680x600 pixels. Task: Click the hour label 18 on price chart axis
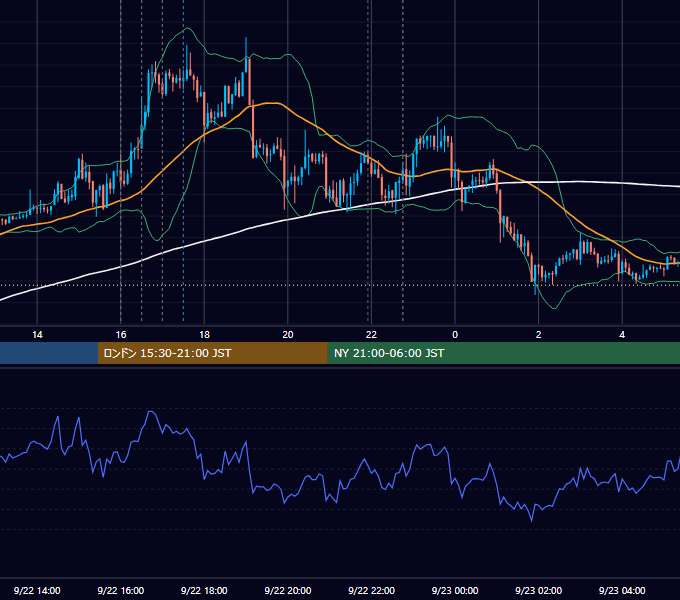[x=204, y=335]
